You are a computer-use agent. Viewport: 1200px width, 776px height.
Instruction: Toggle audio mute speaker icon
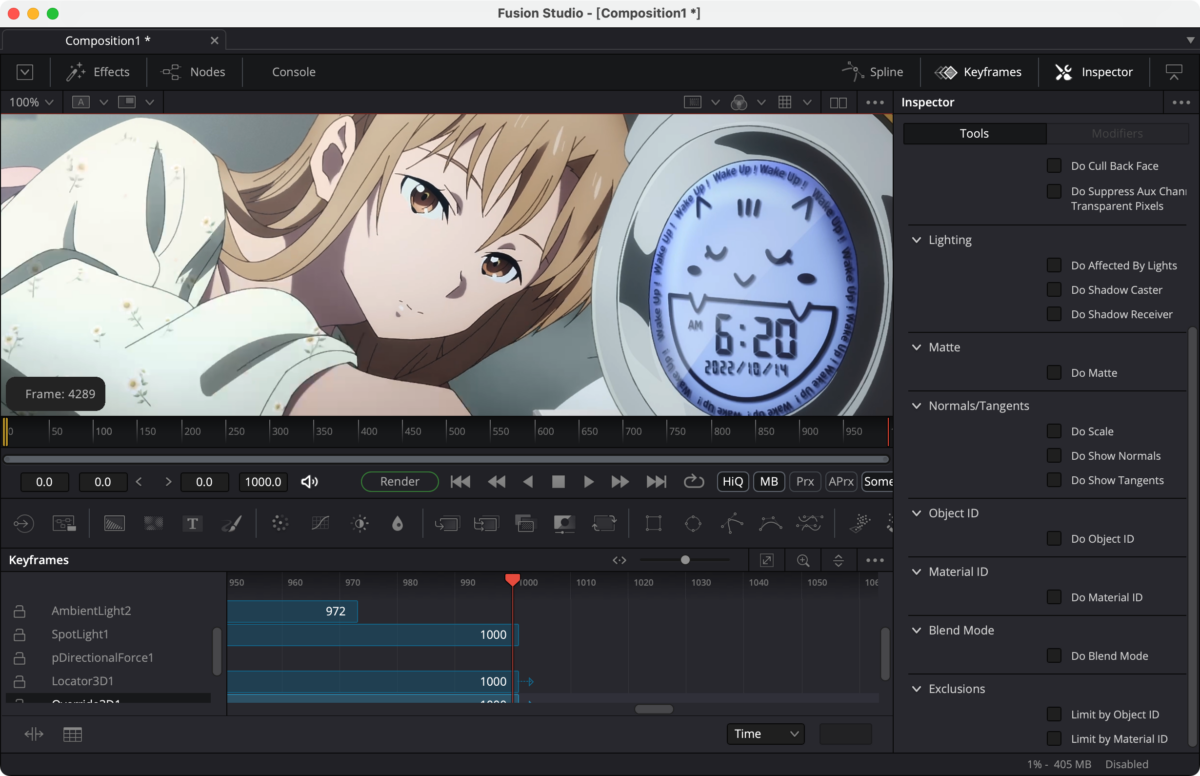pos(310,482)
